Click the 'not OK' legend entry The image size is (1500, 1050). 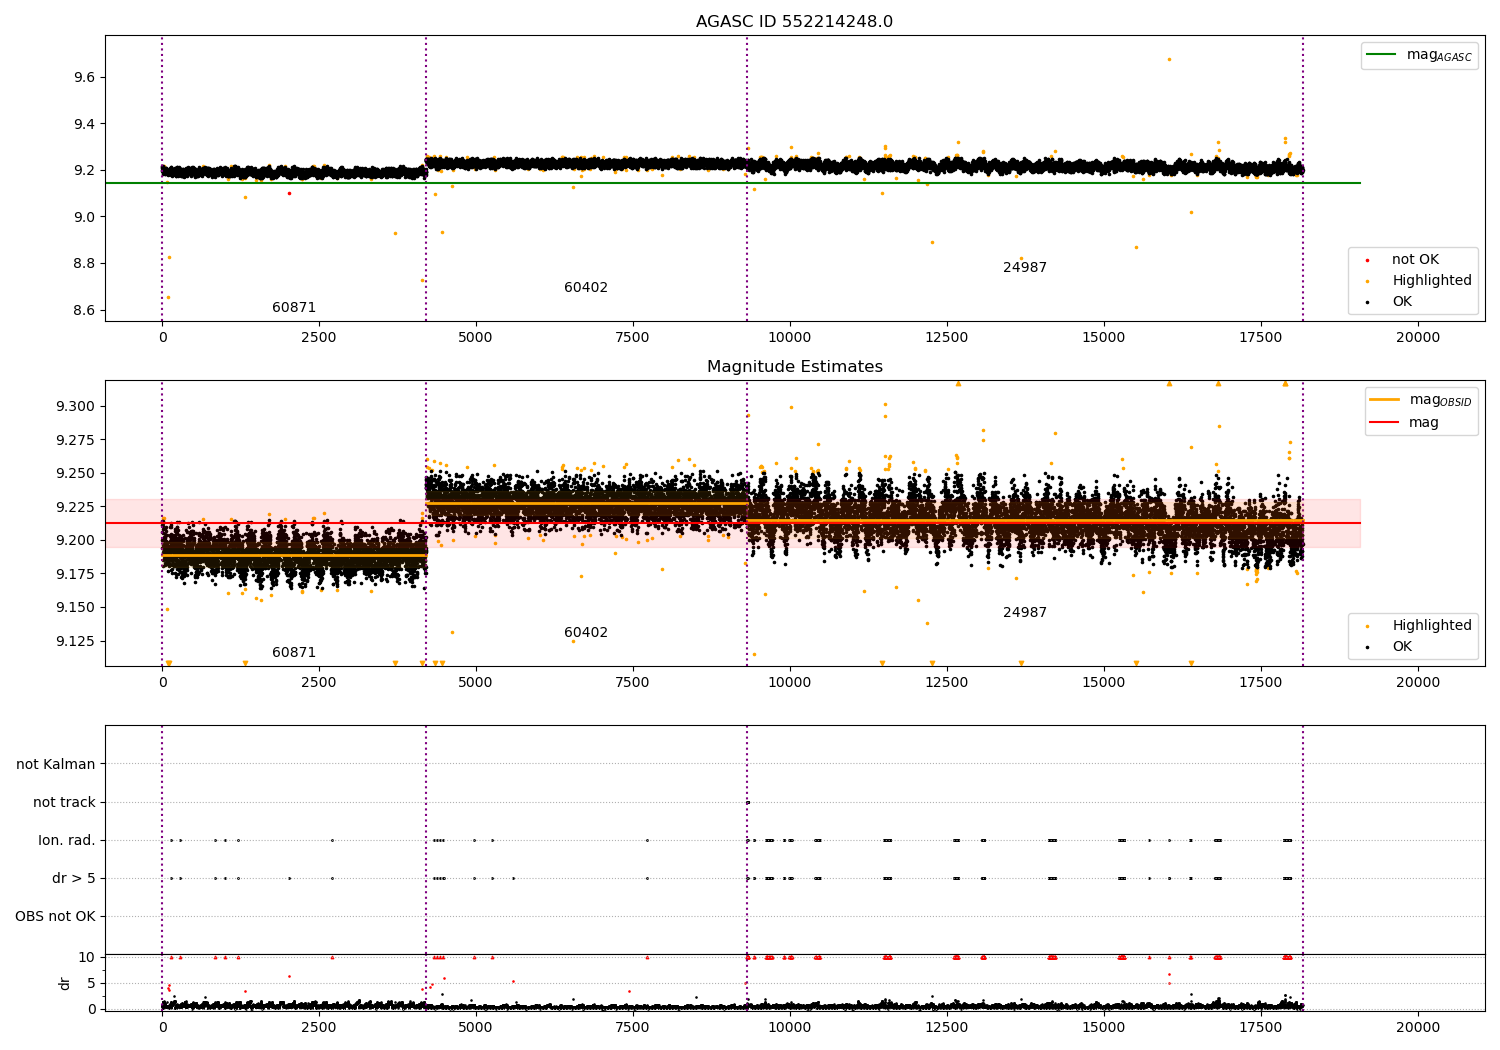(x=1415, y=260)
